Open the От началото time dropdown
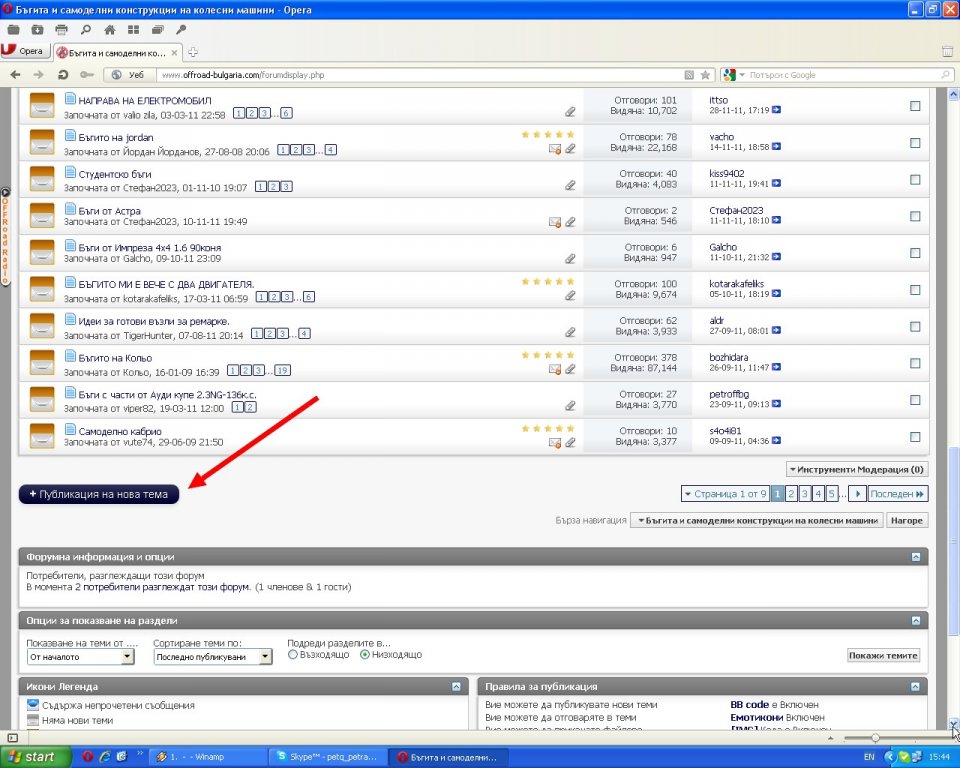960x768 pixels. [80, 657]
